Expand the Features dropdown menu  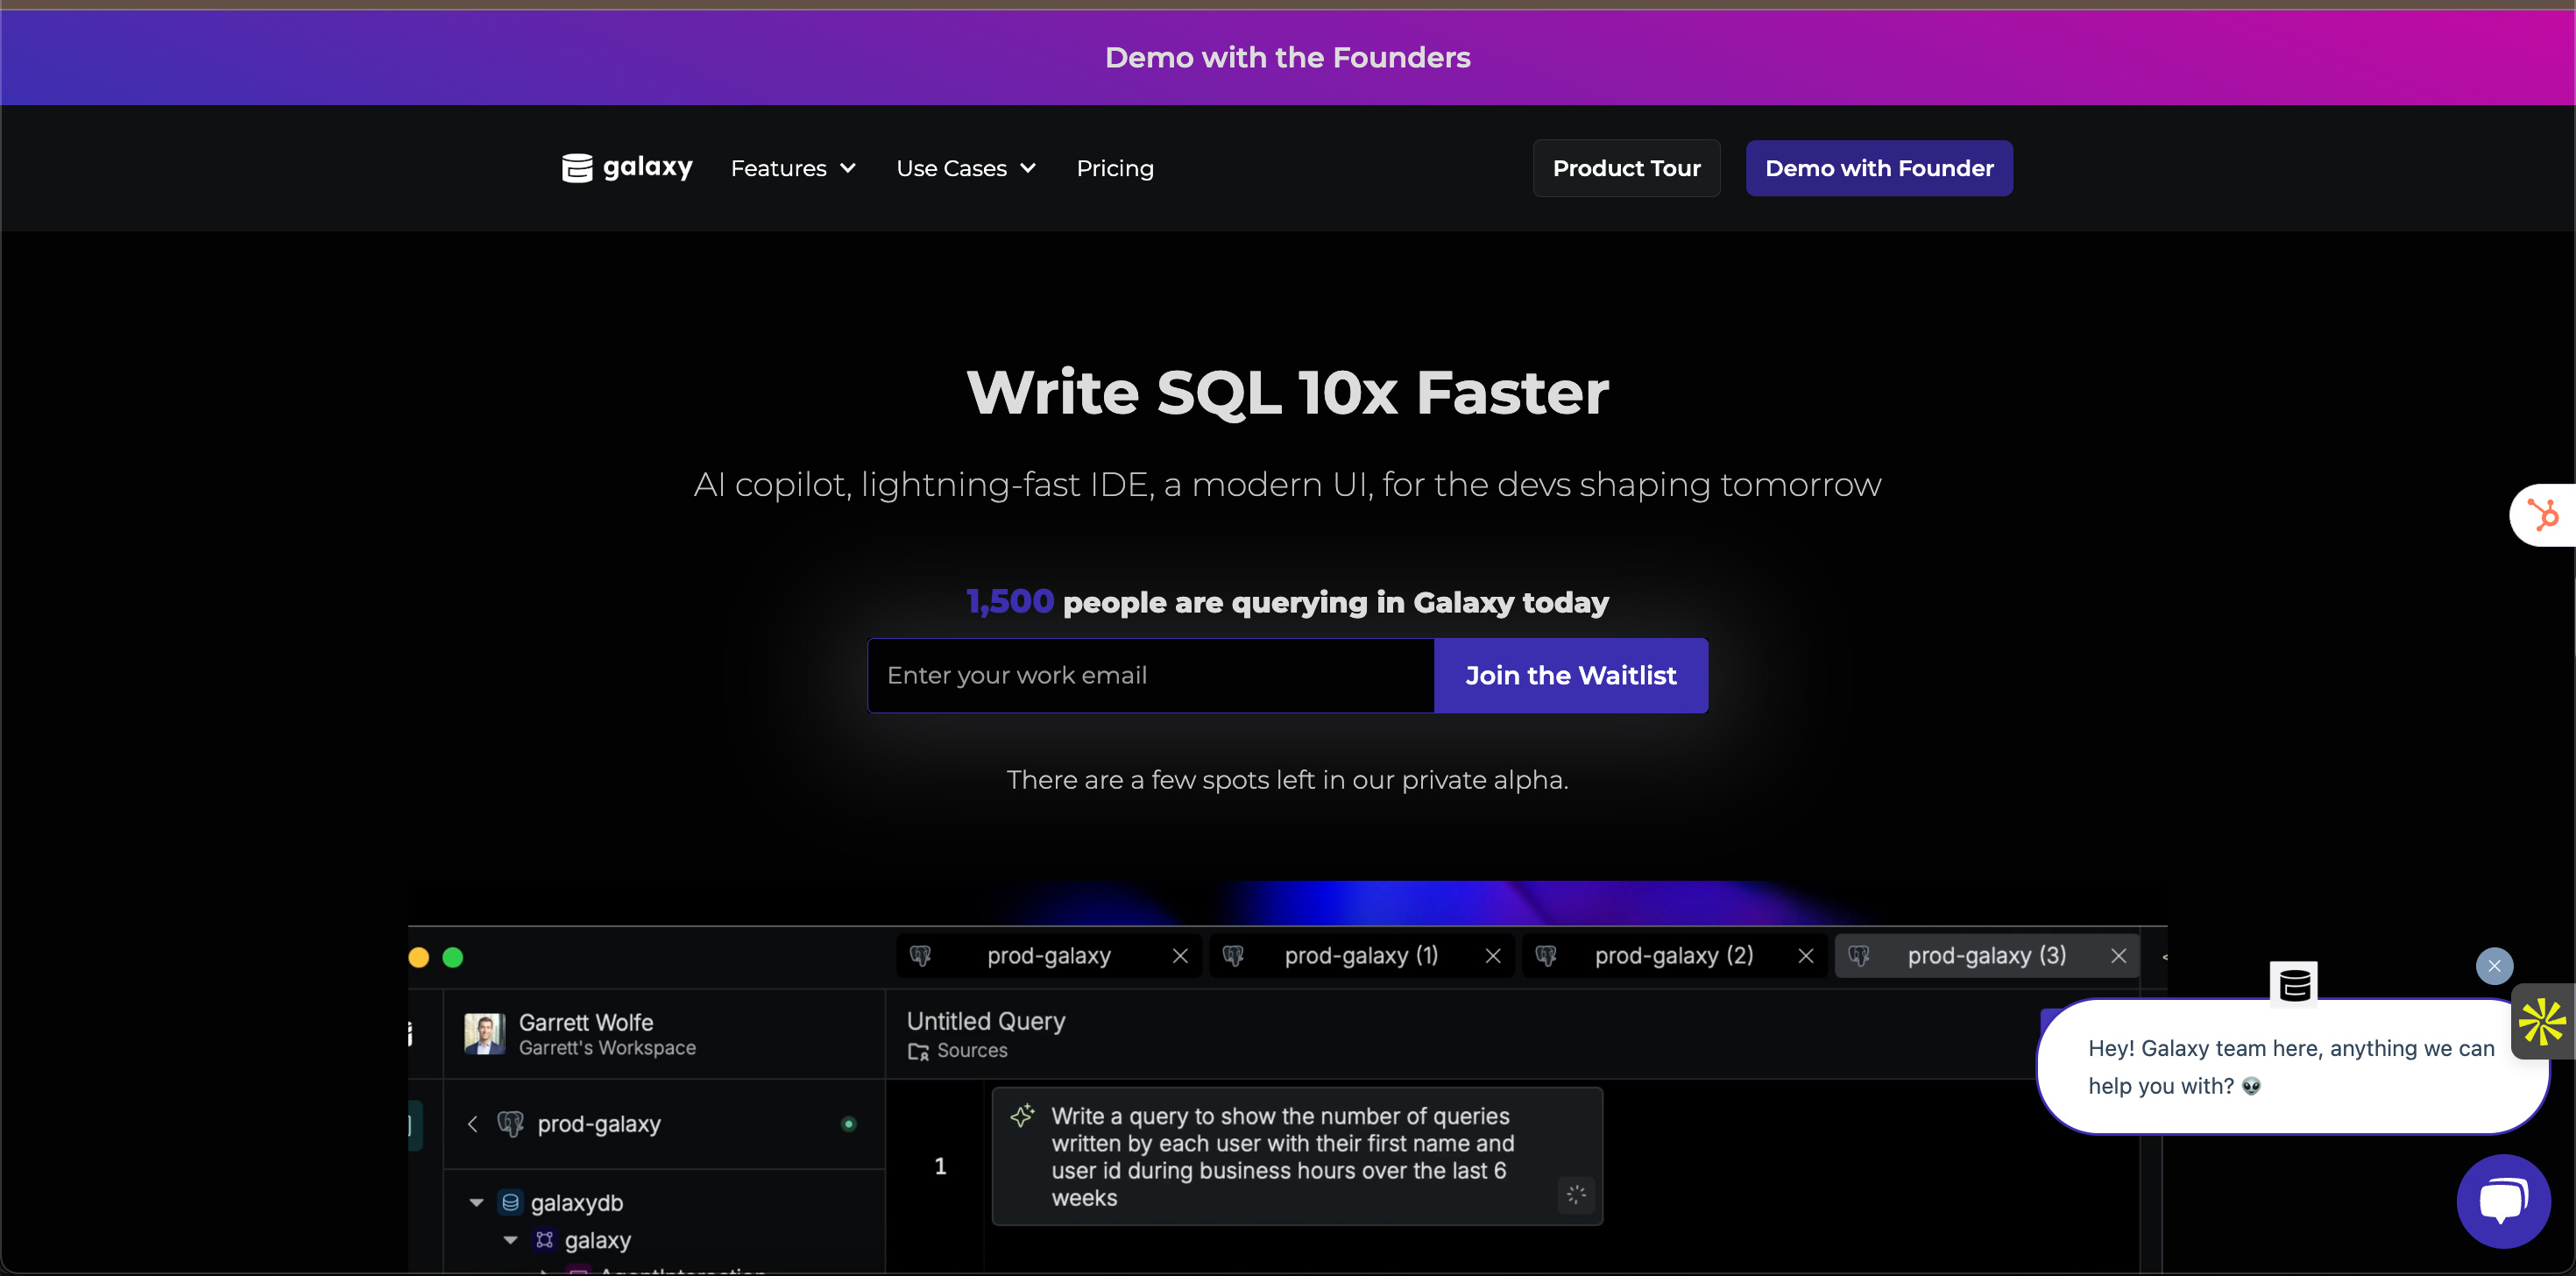click(793, 168)
